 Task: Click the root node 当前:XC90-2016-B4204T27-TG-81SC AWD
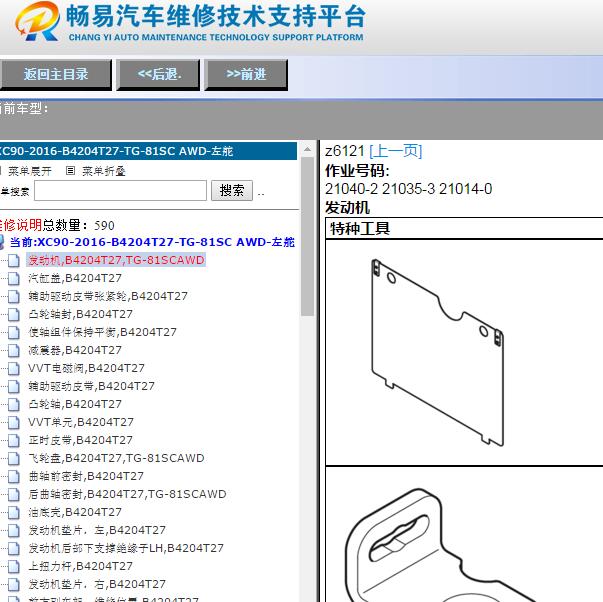[152, 242]
